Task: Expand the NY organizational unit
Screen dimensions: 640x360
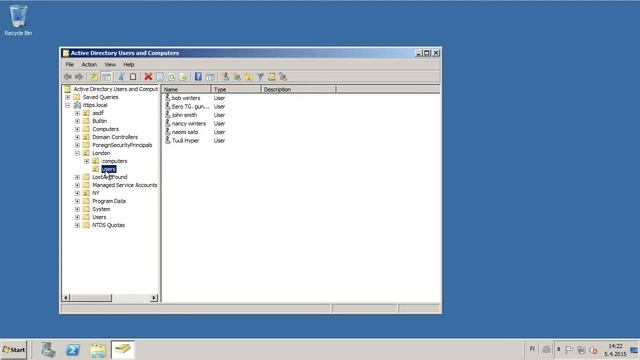Action: tap(77, 193)
